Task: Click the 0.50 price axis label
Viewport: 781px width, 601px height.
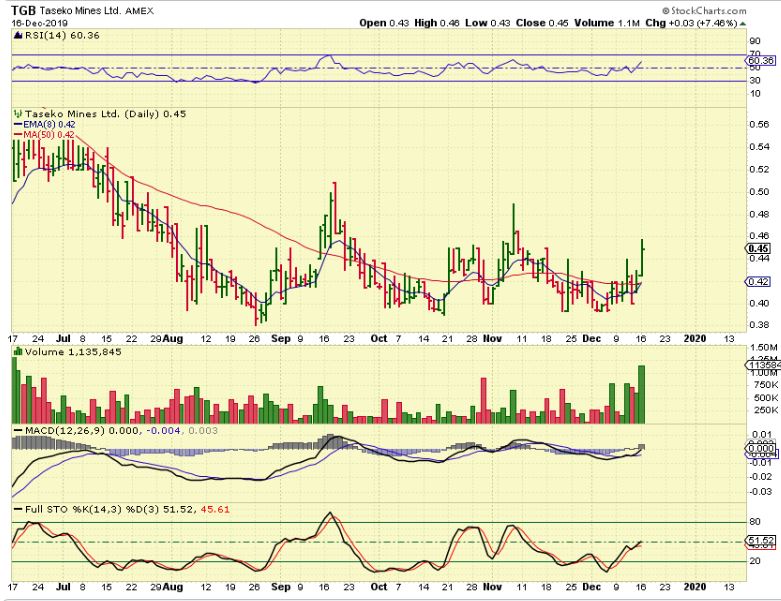Action: click(759, 192)
